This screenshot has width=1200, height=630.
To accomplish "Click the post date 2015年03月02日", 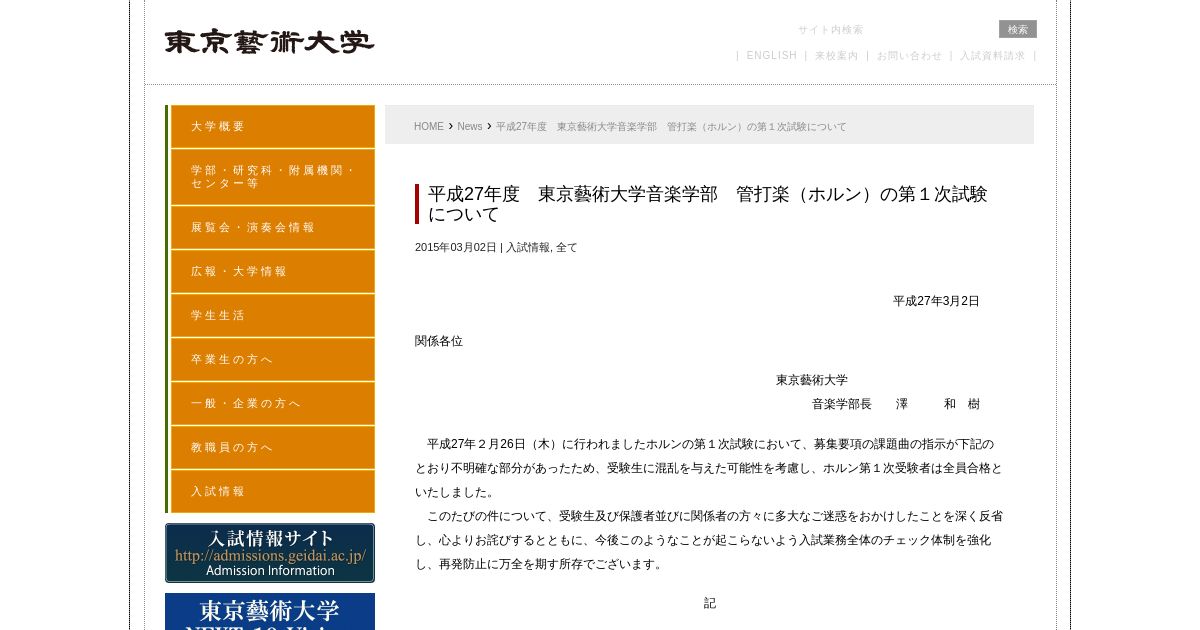I will tap(456, 248).
